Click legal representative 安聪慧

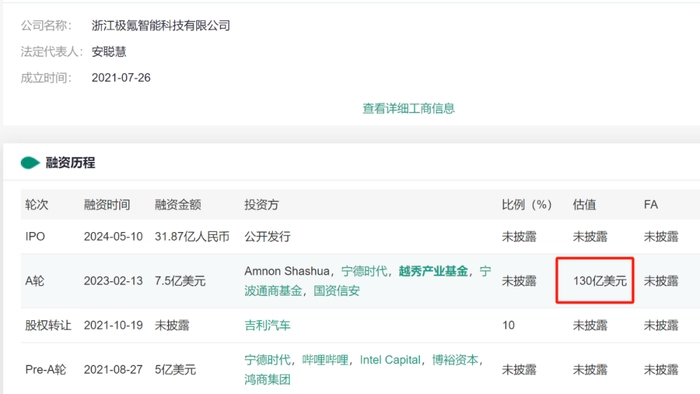[x=109, y=52]
